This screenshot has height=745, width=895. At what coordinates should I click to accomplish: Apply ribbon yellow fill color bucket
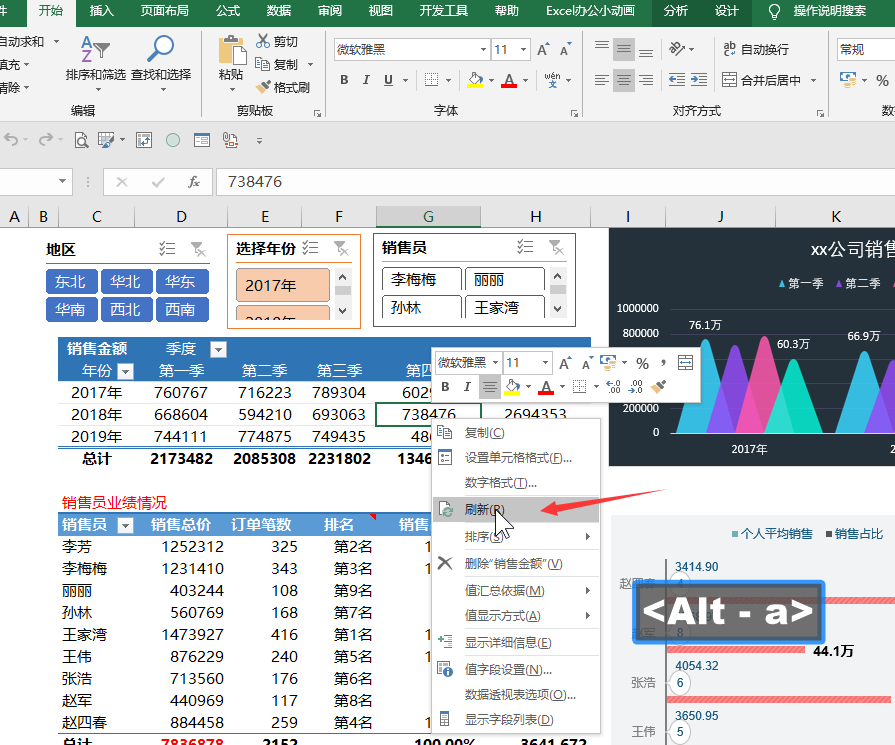(x=475, y=80)
